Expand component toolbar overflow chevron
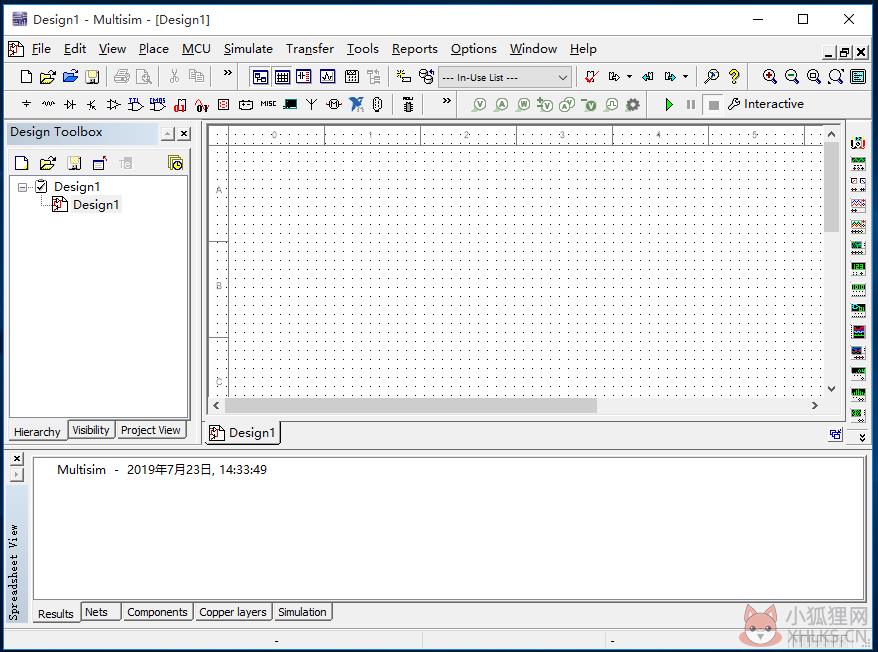 point(446,101)
